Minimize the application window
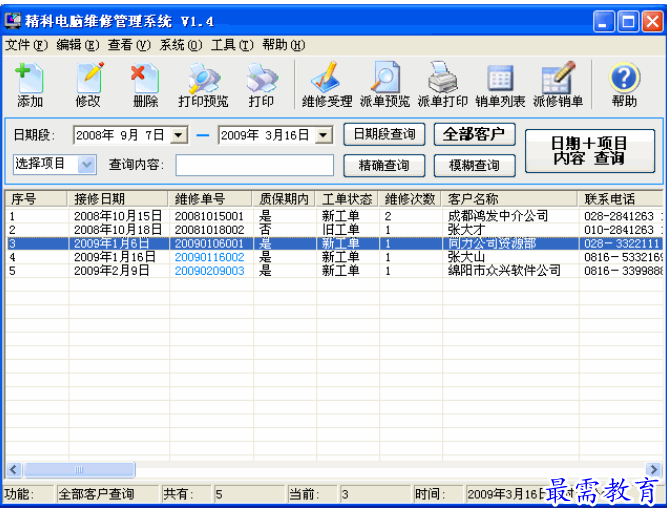 pos(604,21)
